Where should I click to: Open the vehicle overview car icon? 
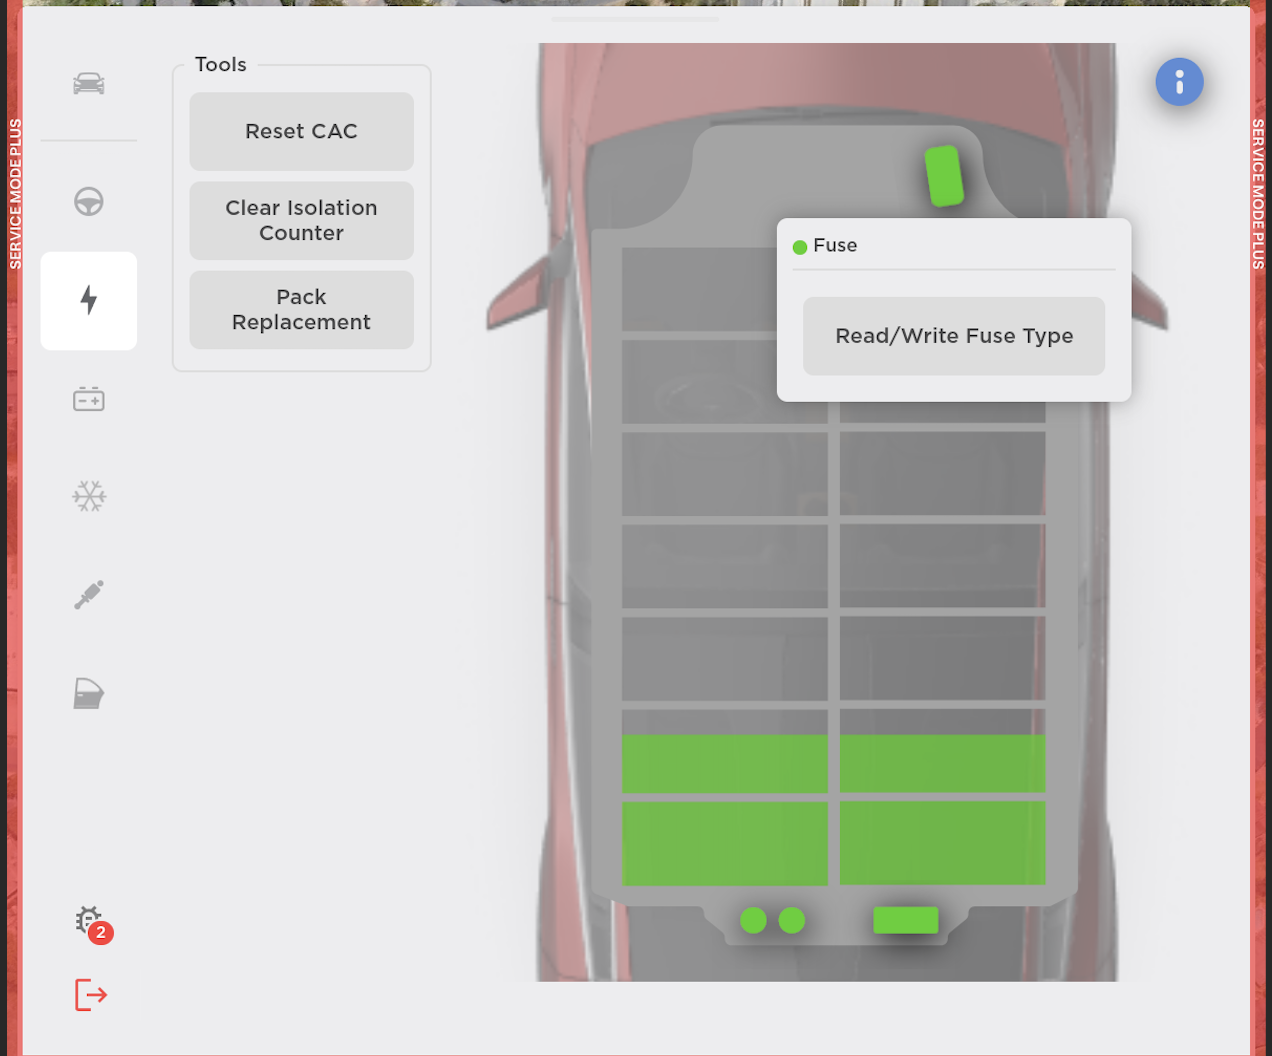[x=89, y=84]
